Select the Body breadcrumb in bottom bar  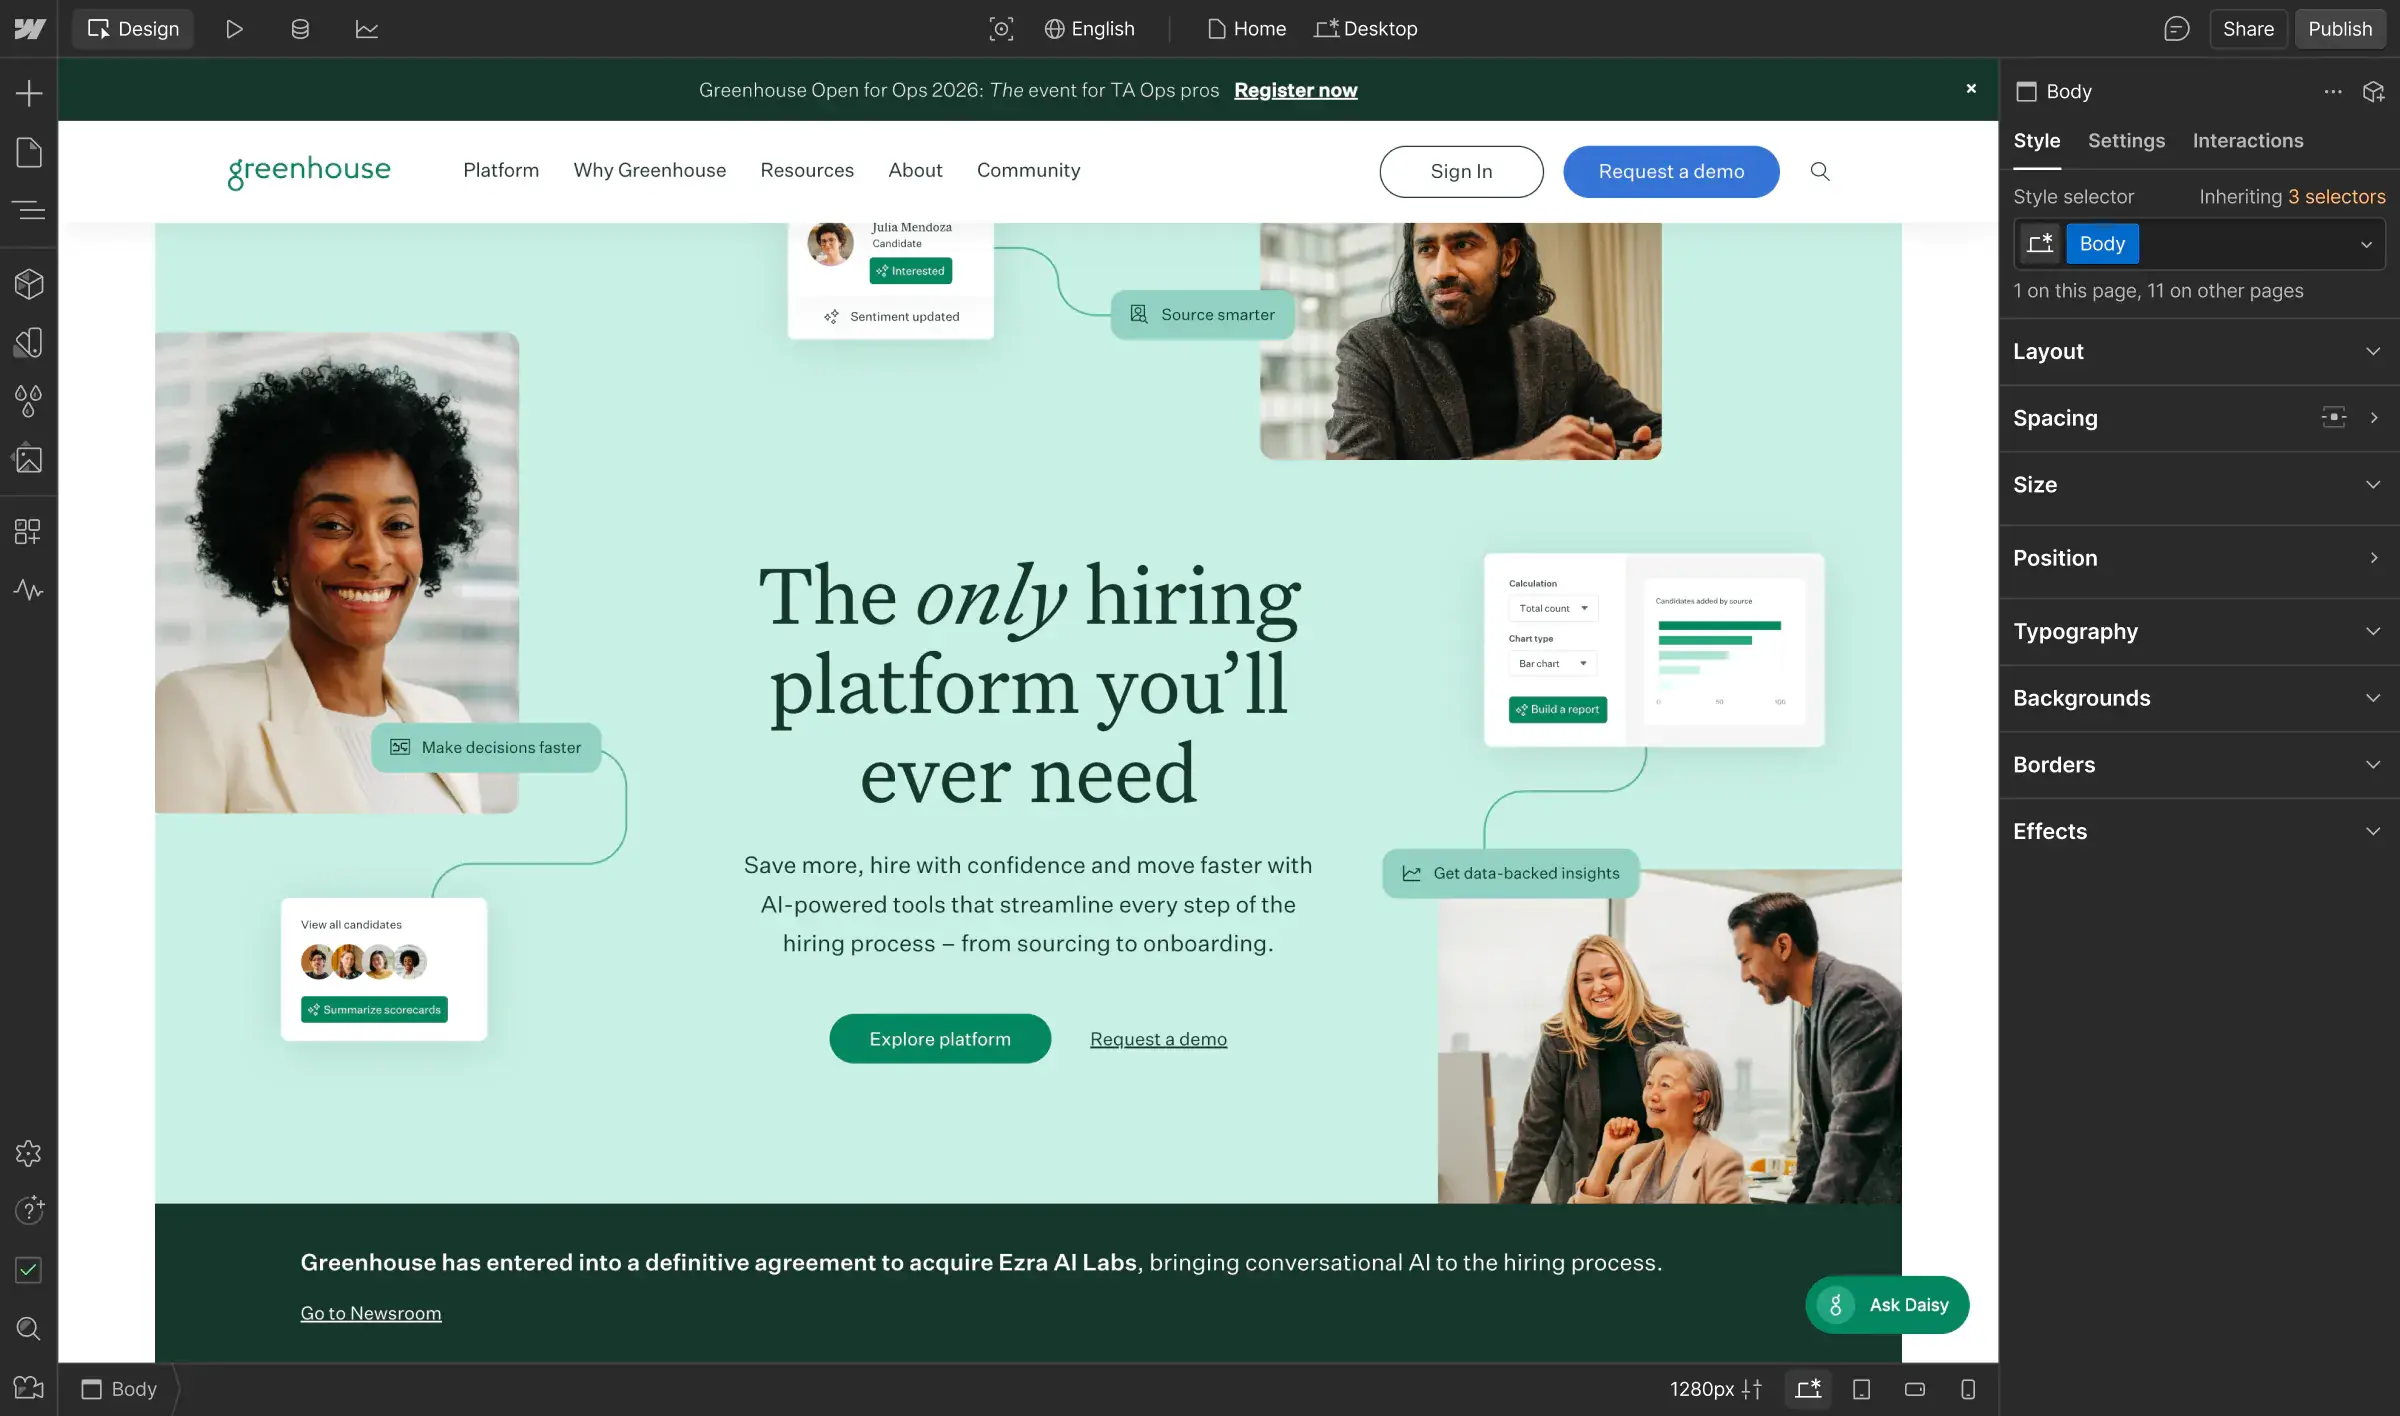pyautogui.click(x=119, y=1389)
